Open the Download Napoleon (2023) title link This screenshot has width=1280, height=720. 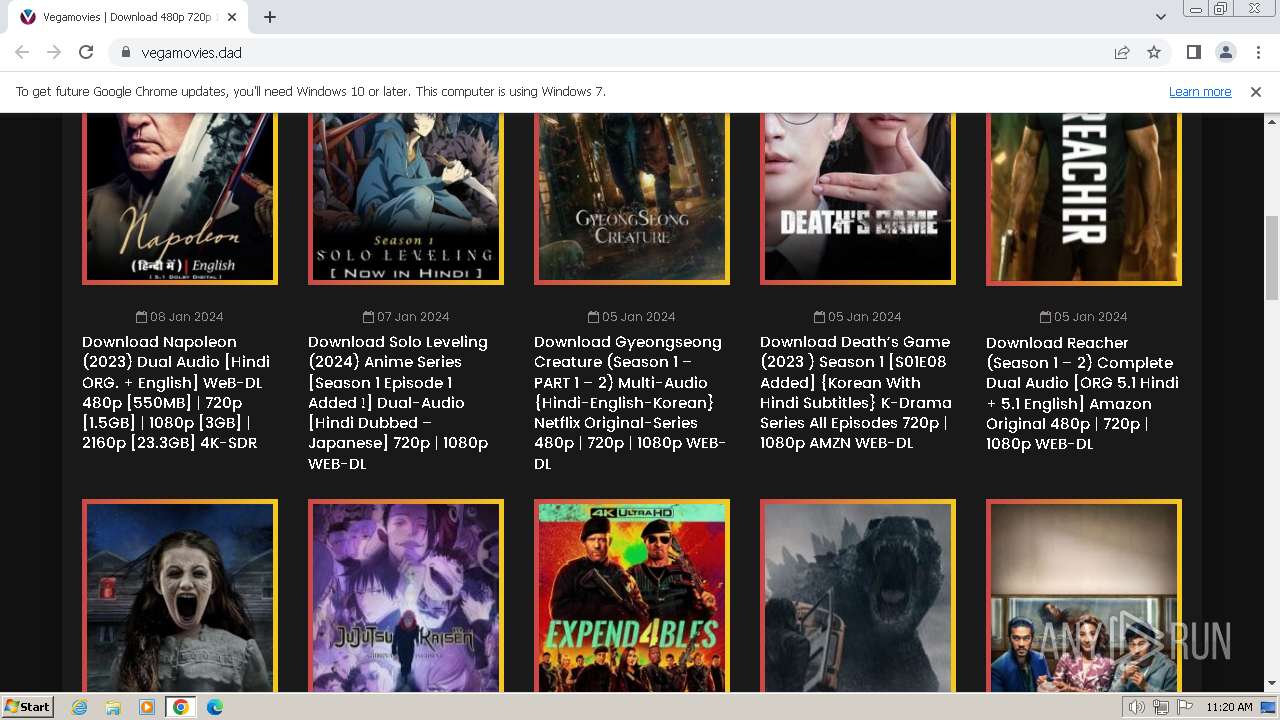coord(176,392)
